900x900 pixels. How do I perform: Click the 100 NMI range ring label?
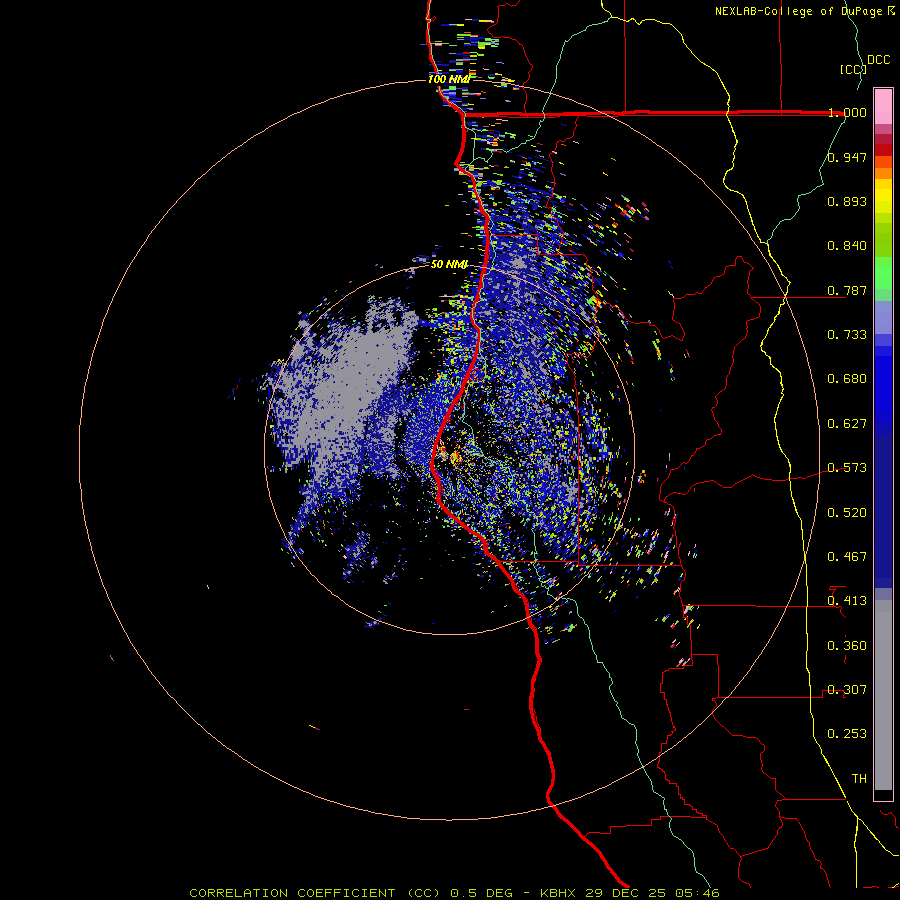[x=449, y=79]
